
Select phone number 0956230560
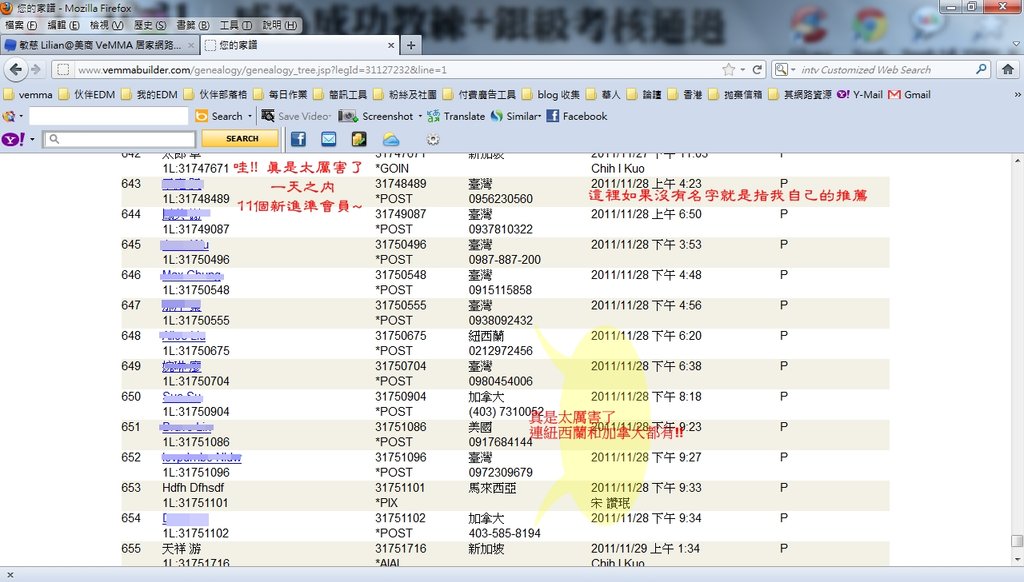click(500, 199)
